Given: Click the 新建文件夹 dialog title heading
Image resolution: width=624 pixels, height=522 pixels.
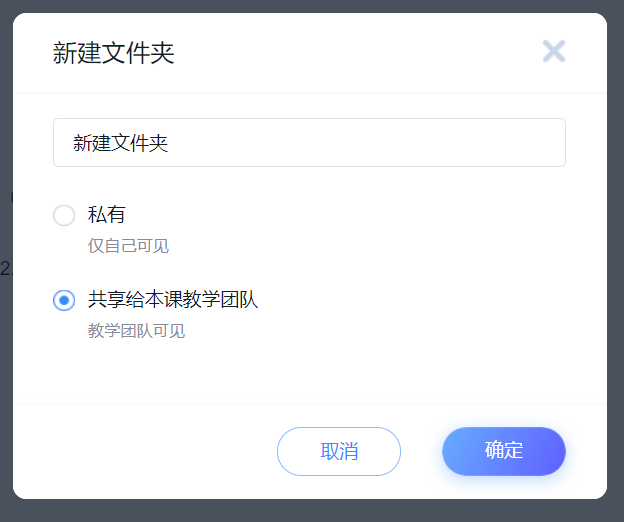Looking at the screenshot, I should click(x=114, y=53).
